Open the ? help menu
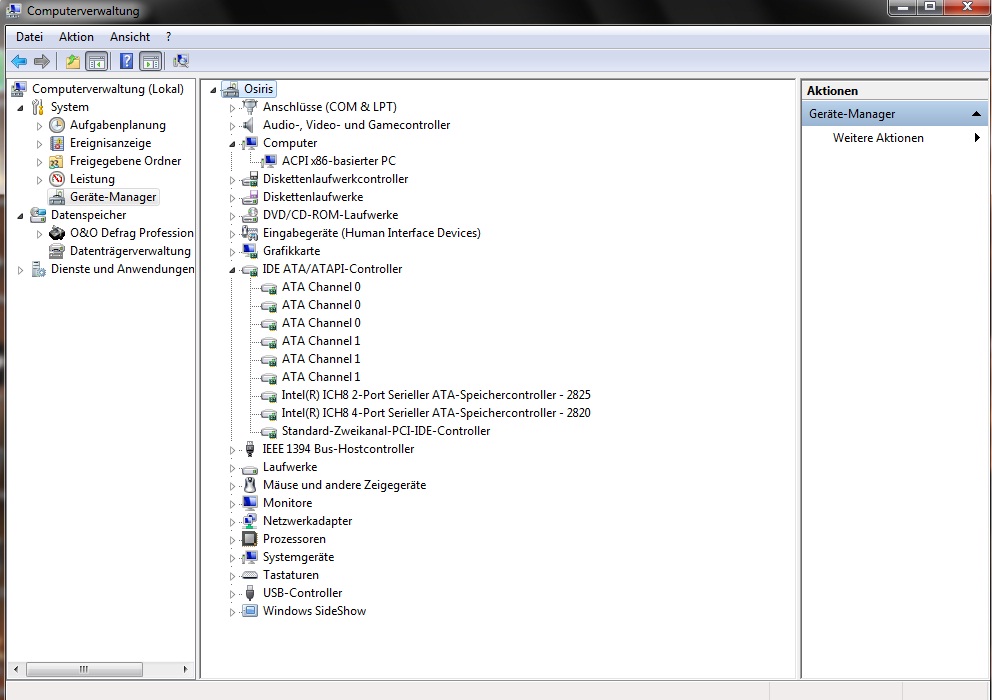Viewport: 992px width, 700px height. pyautogui.click(x=168, y=37)
